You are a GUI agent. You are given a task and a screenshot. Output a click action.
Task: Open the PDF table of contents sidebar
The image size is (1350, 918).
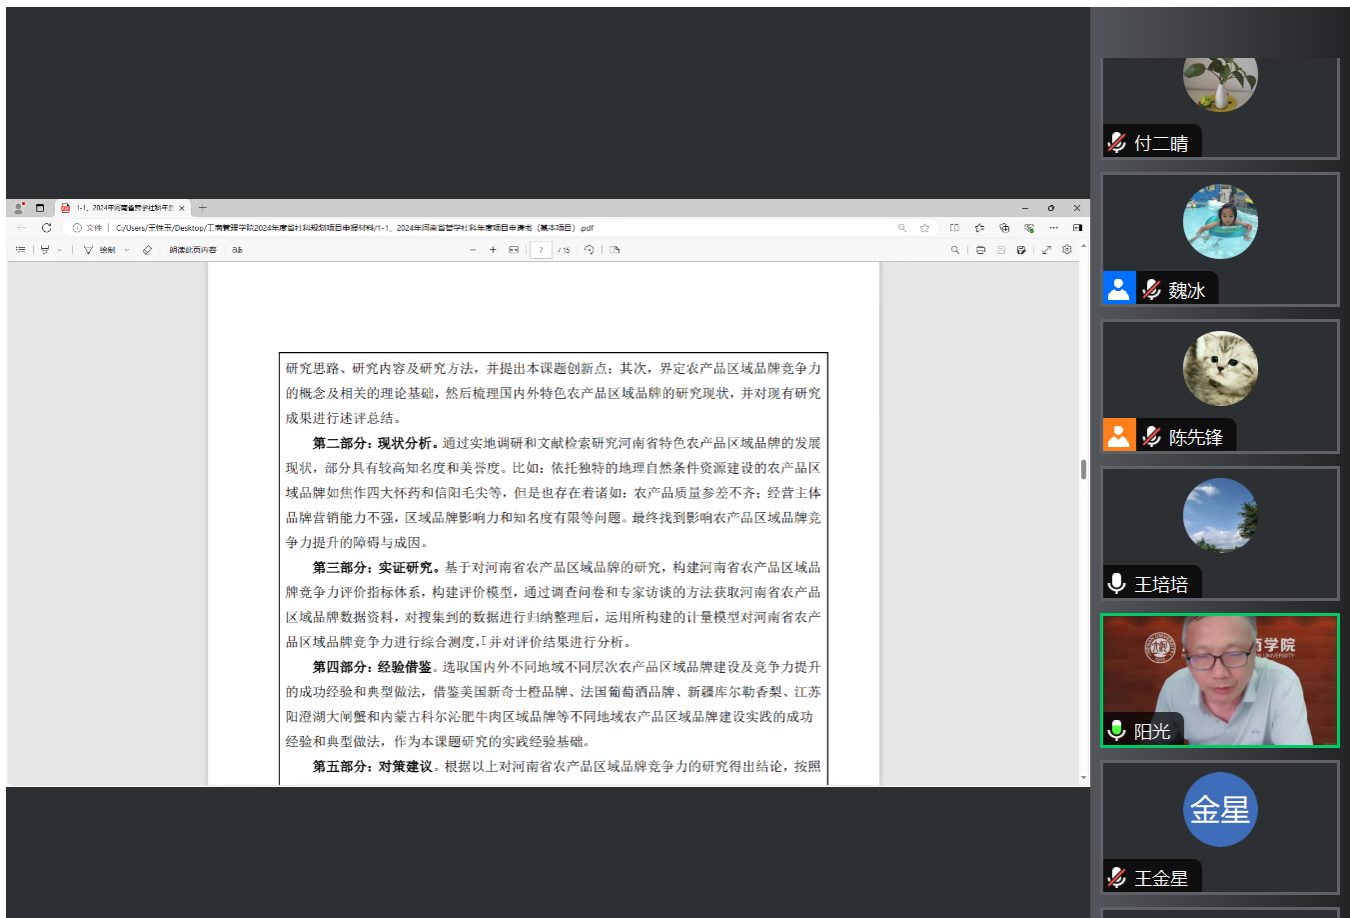(x=20, y=250)
